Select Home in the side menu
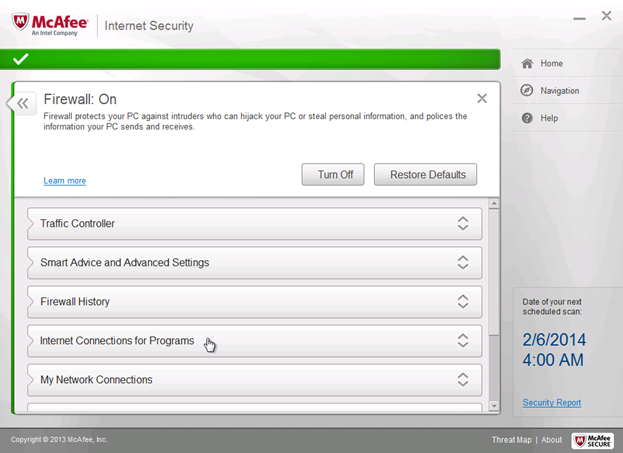 [x=551, y=64]
